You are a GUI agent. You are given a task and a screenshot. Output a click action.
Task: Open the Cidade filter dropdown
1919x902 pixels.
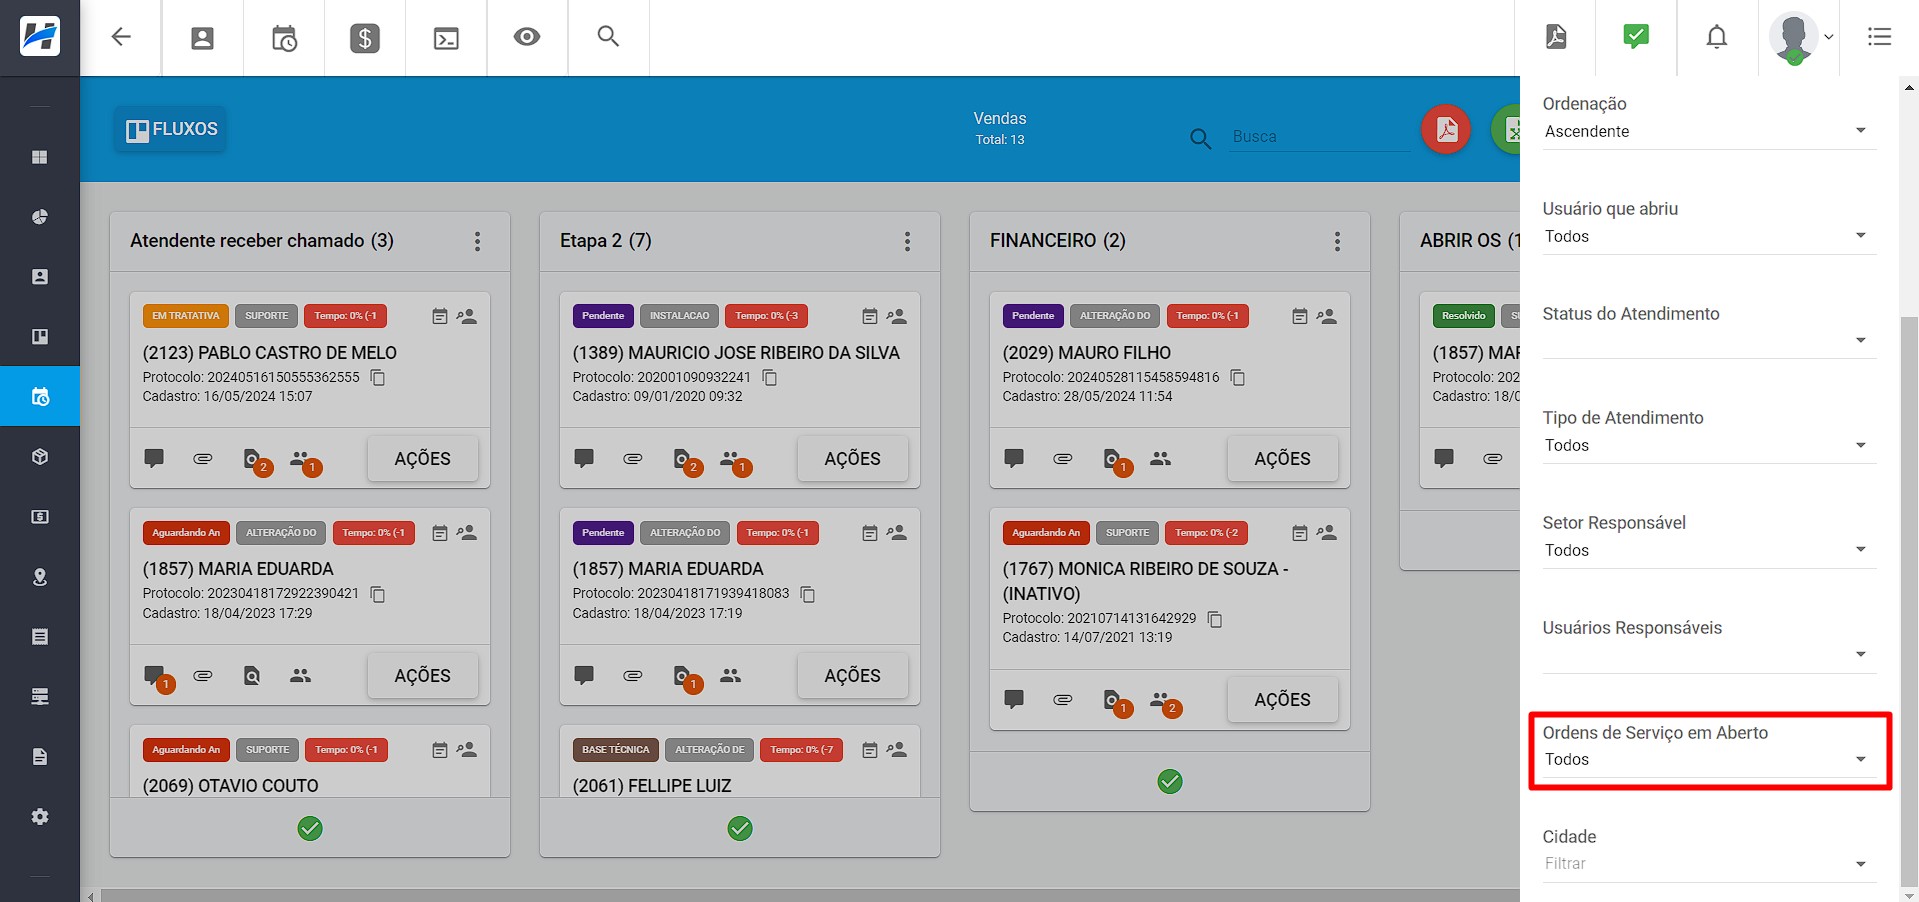(x=1708, y=864)
